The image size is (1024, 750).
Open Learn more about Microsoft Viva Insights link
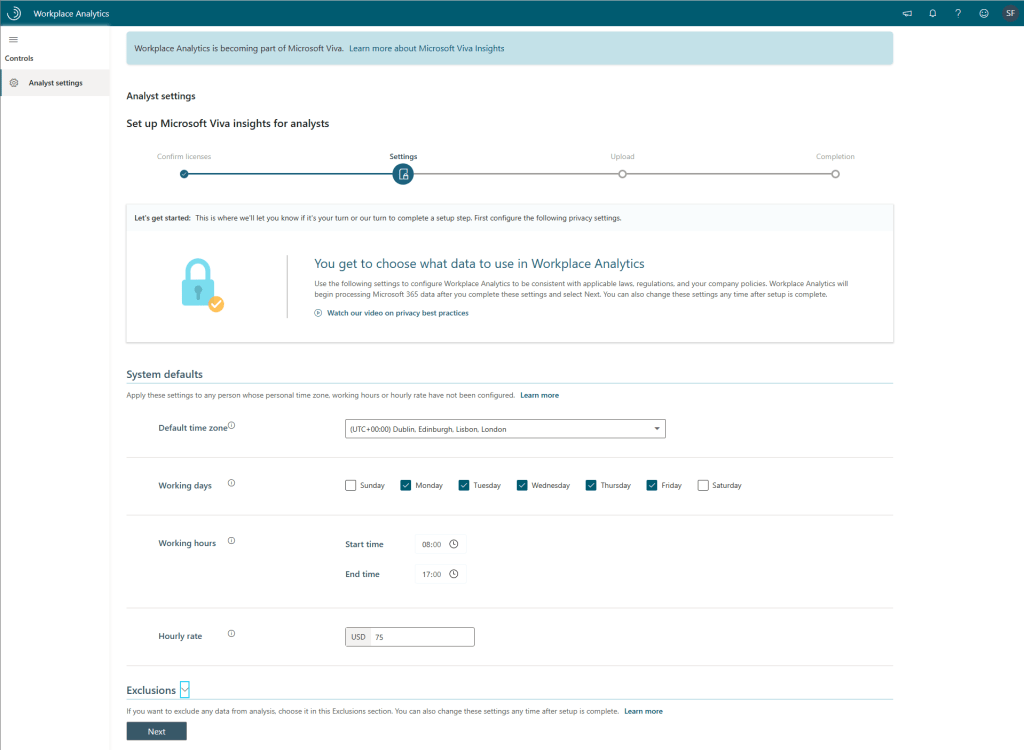(427, 48)
